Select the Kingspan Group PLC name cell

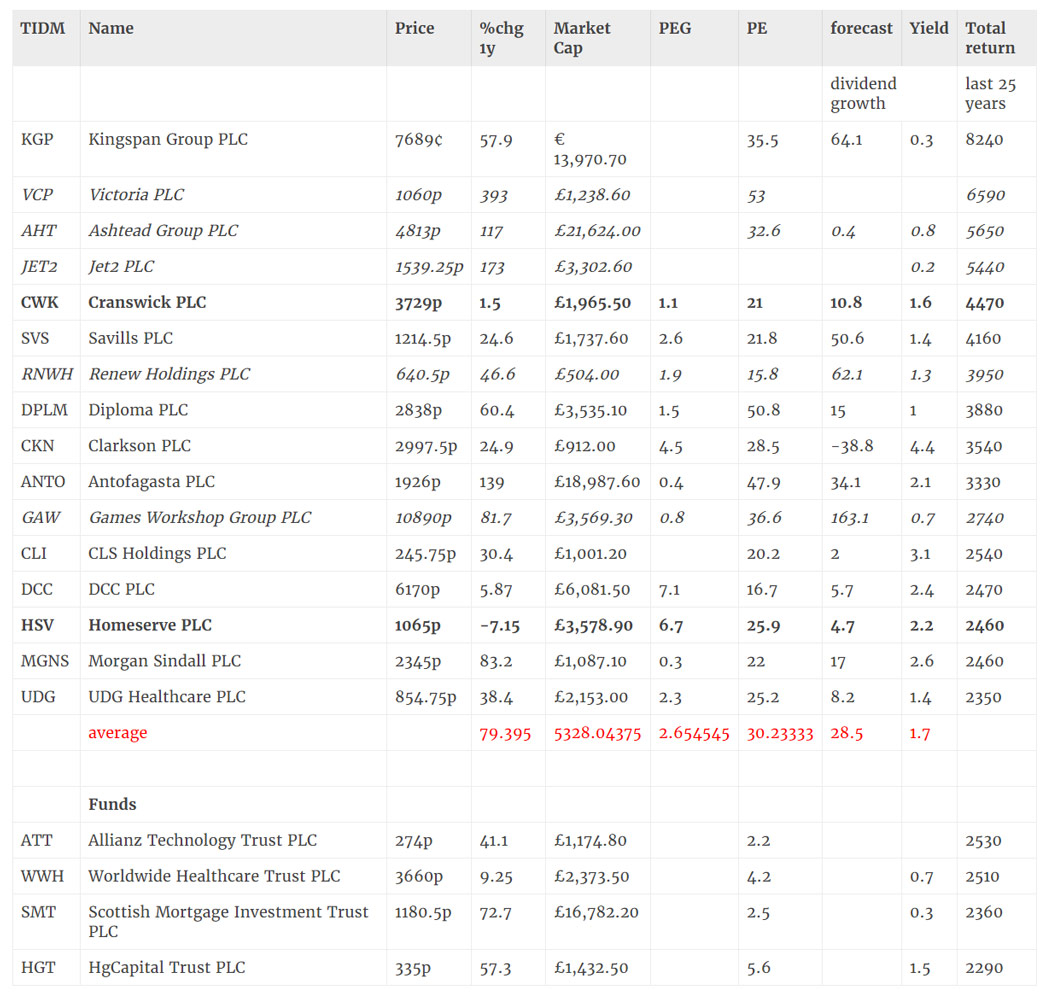[167, 140]
